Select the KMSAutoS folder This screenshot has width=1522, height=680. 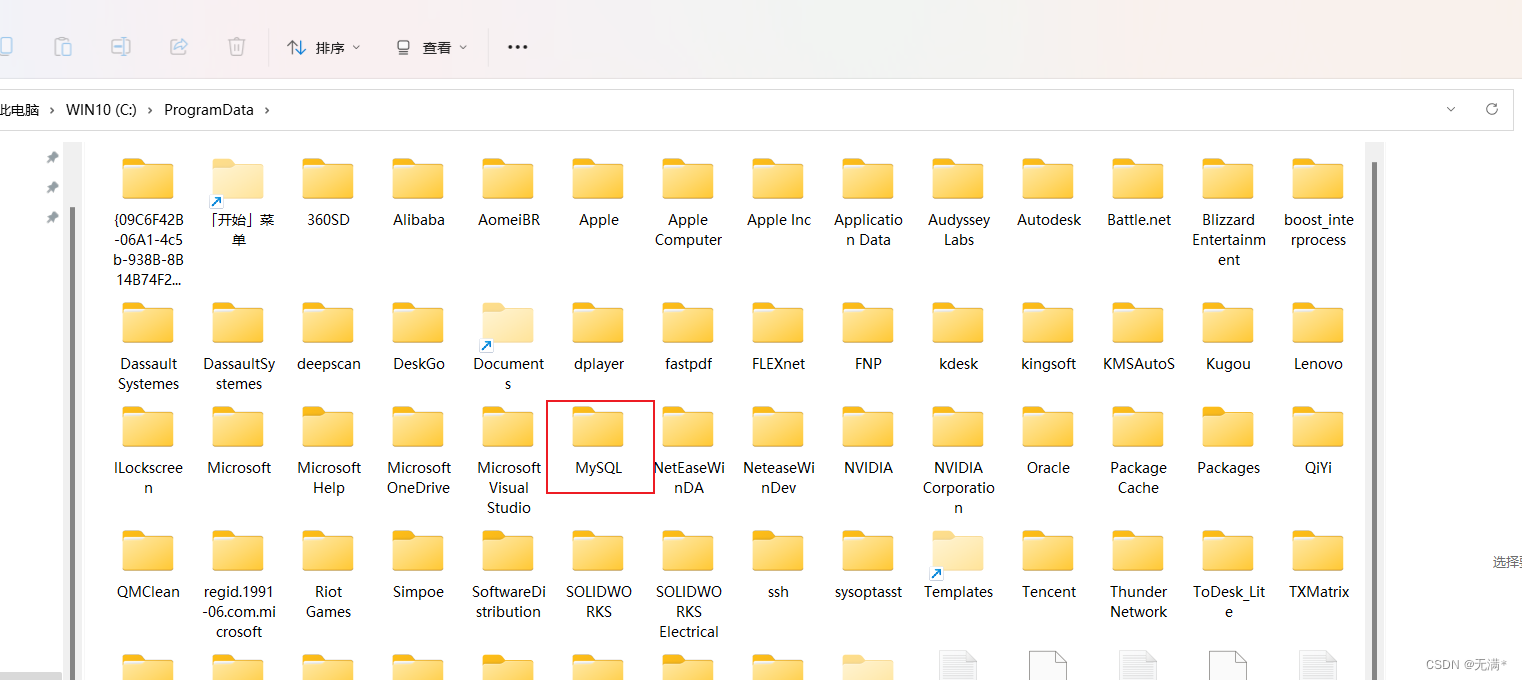click(1138, 337)
